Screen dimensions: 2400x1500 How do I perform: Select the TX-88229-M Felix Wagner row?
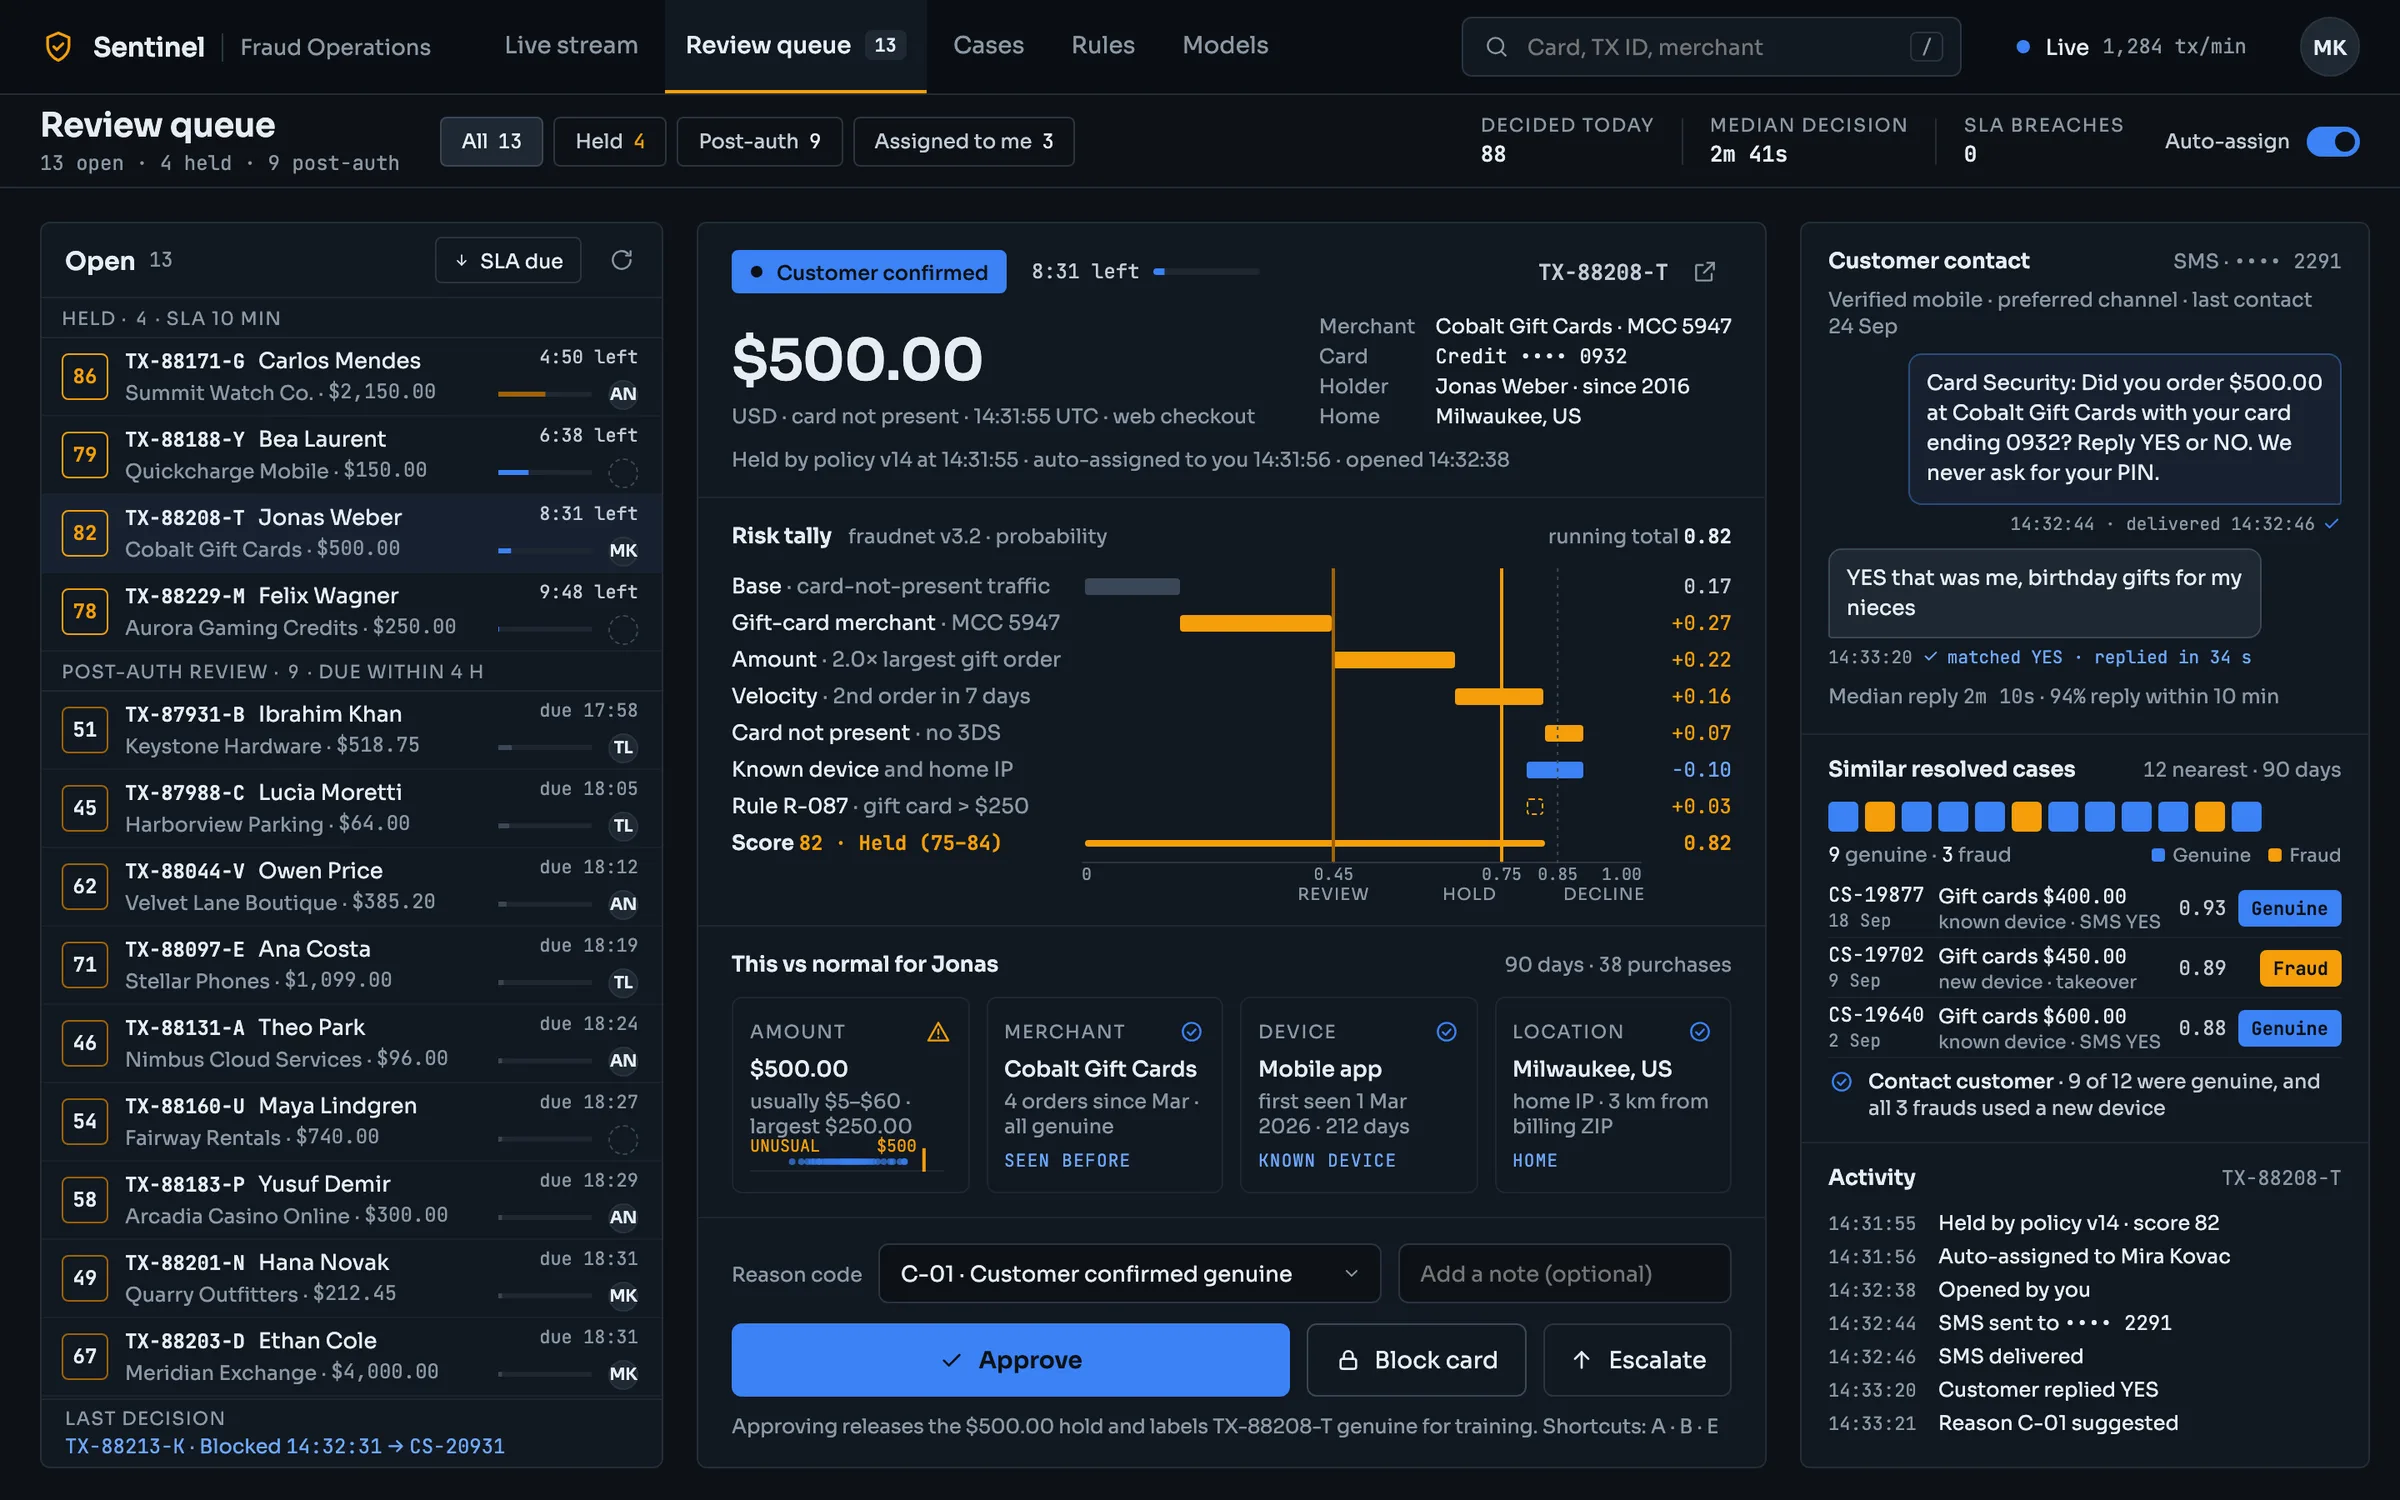coord(351,611)
